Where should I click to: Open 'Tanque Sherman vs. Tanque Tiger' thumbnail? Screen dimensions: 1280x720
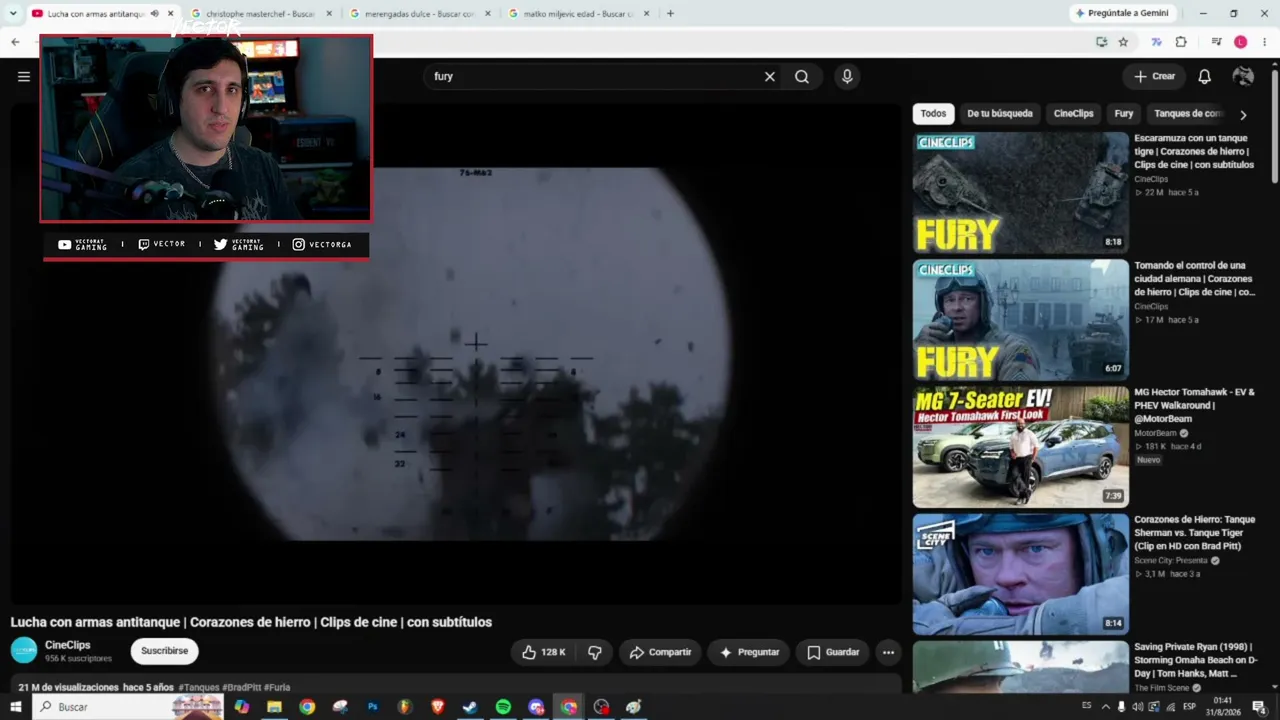click(1020, 574)
